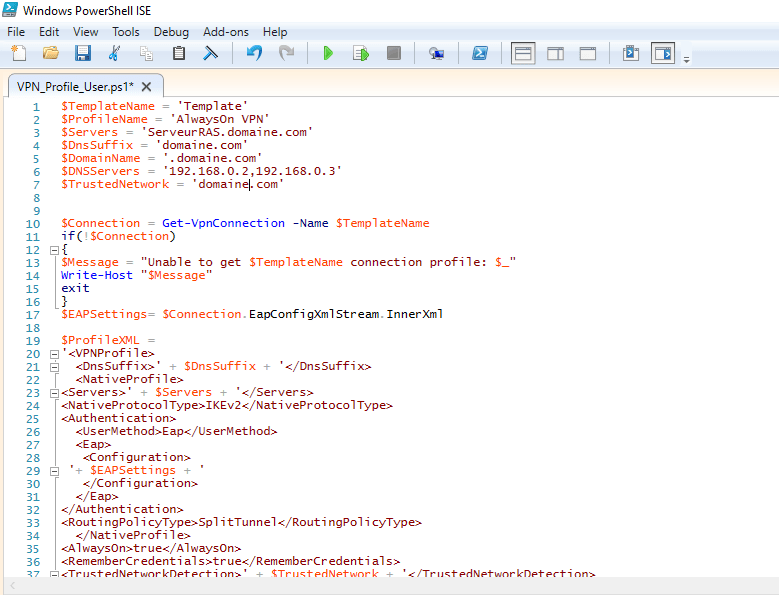Image resolution: width=779 pixels, height=595 pixels.
Task: Open the Debug menu
Action: pyautogui.click(x=171, y=32)
